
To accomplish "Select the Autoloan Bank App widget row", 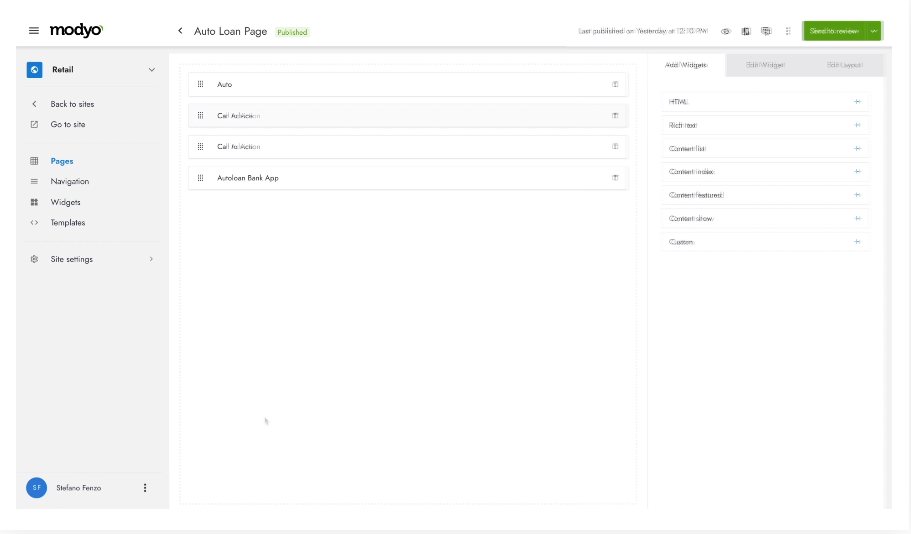I will [400, 178].
